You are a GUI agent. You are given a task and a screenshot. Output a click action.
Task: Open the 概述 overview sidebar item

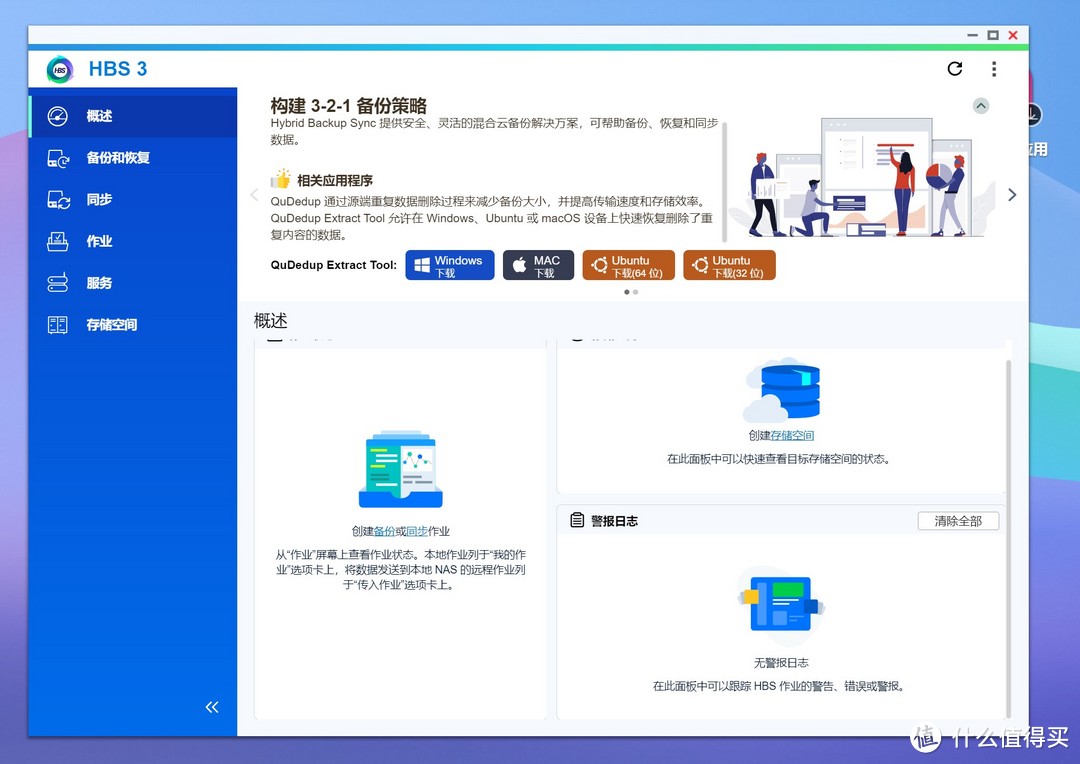pos(133,116)
